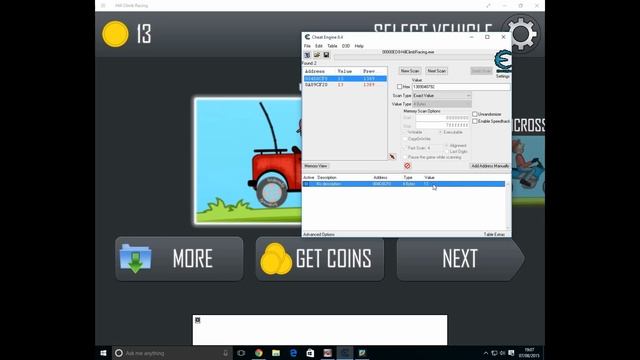Click the Undo Scan button
Screen dimensions: 640x360
click(x=481, y=71)
